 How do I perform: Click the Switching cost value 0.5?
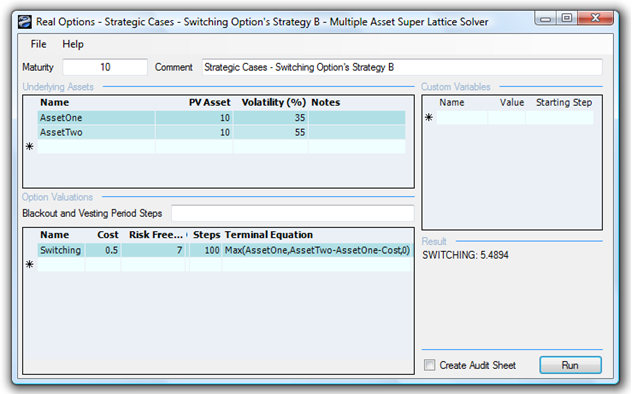pyautogui.click(x=103, y=250)
